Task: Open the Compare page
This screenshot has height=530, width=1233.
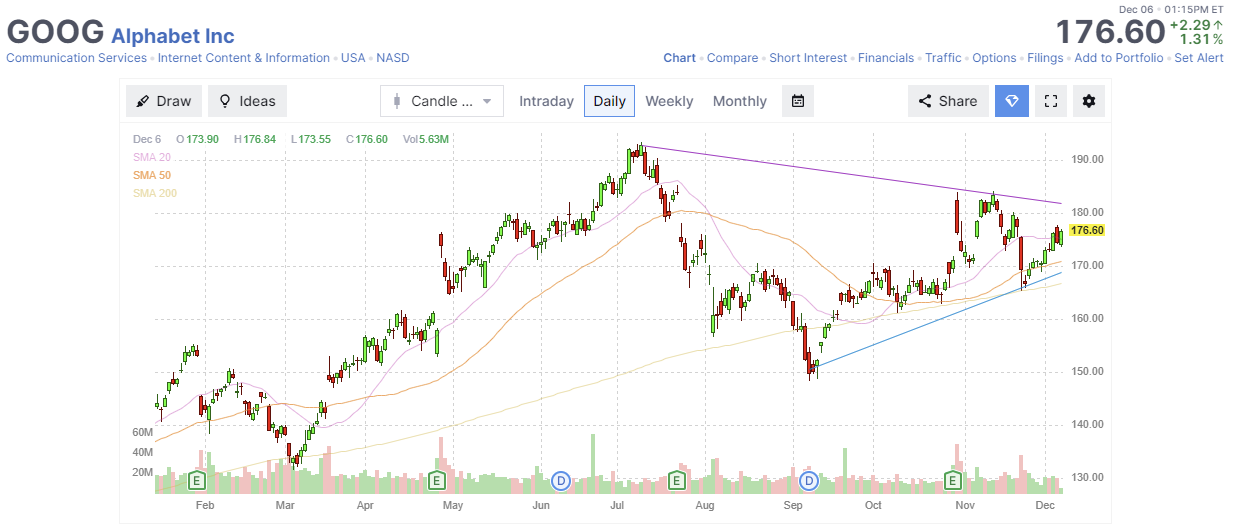Action: 733,58
